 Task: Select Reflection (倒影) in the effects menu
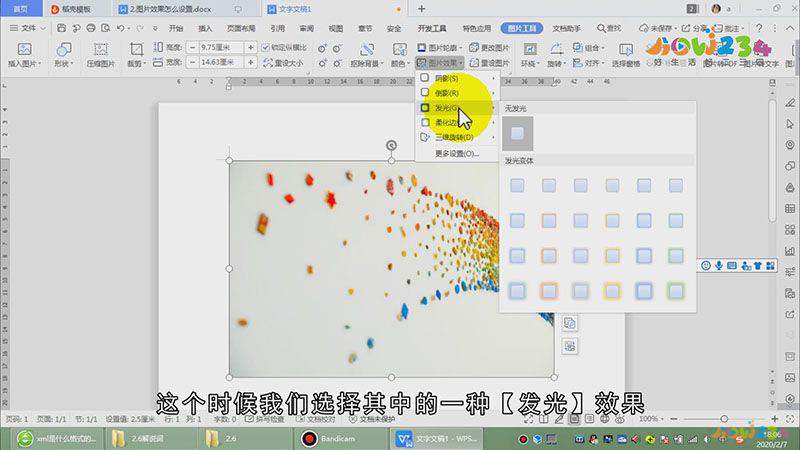457,93
